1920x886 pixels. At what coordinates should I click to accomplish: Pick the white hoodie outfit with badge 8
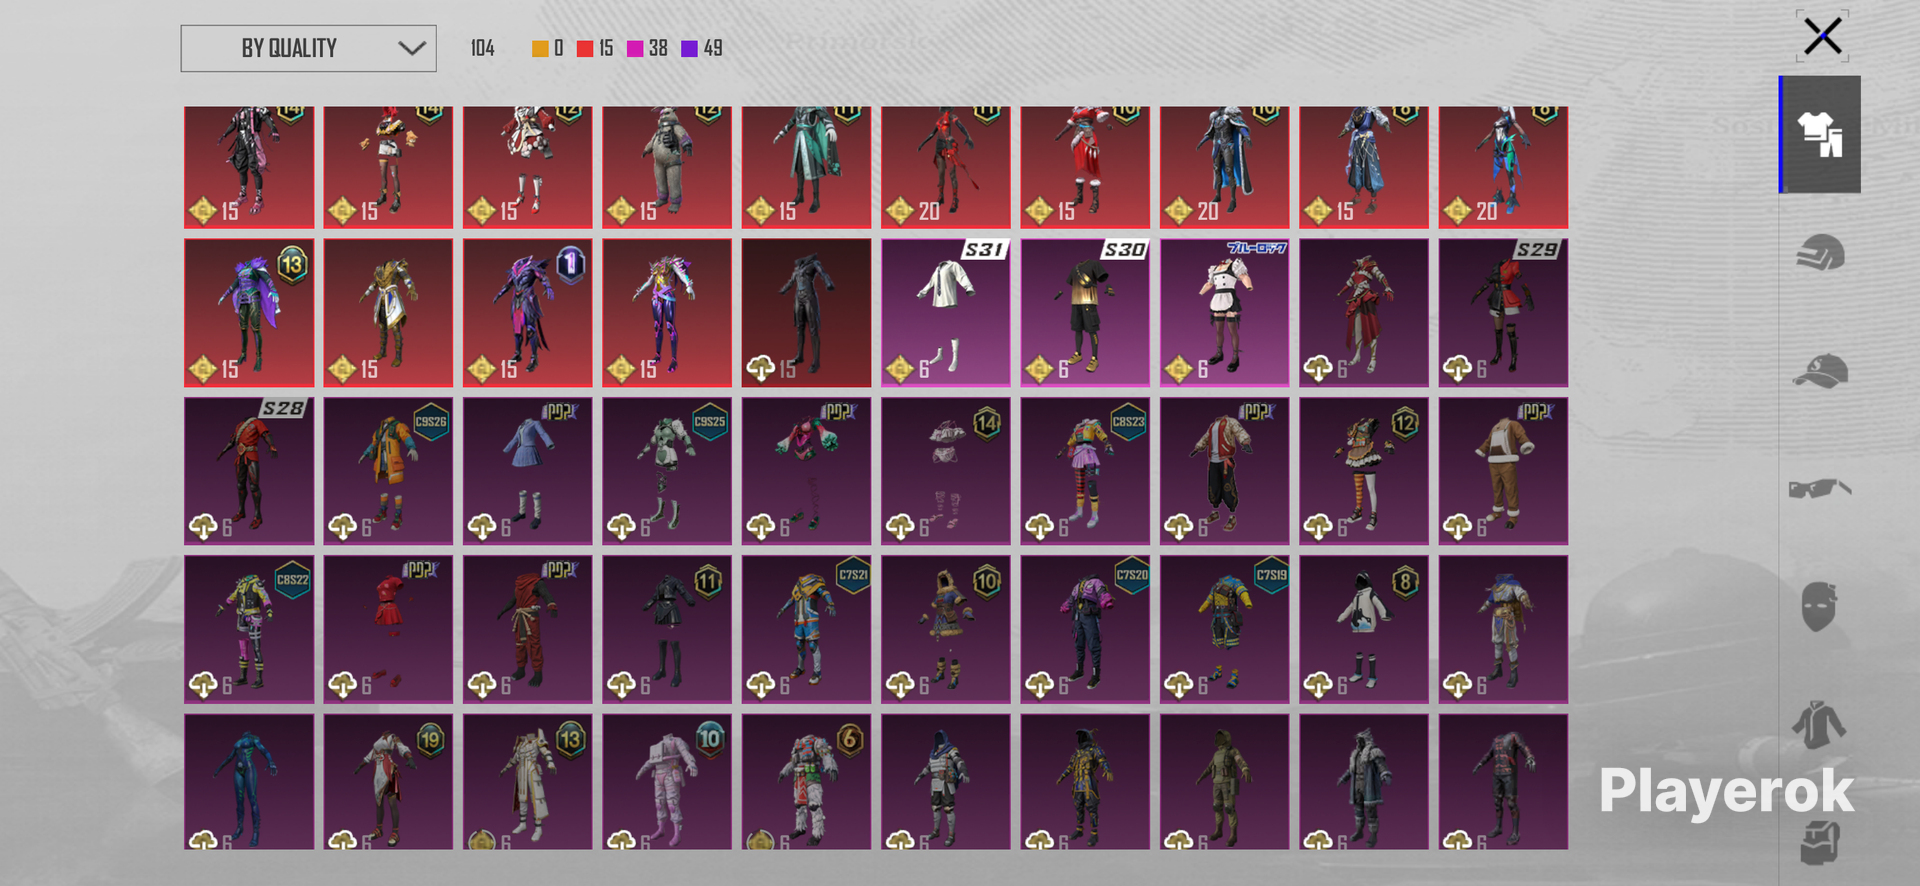1364,629
